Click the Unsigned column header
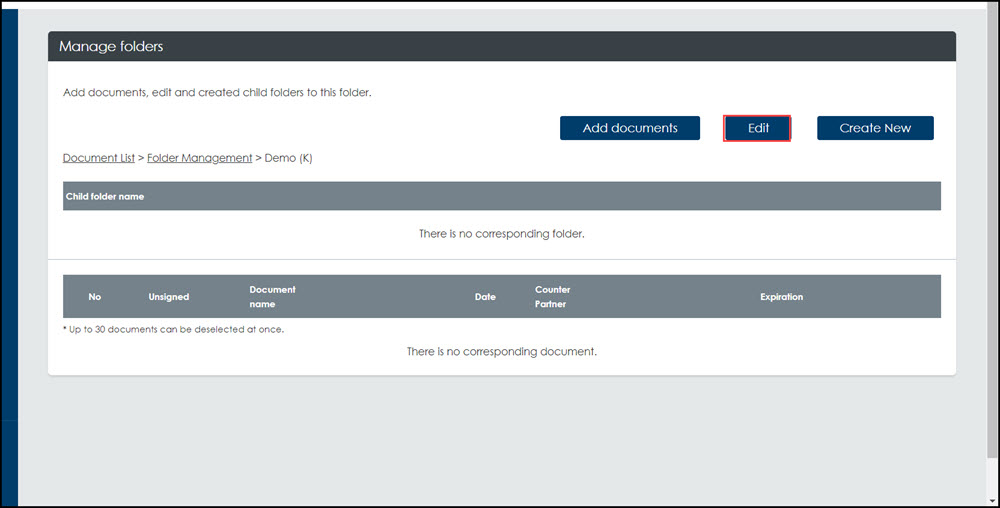Viewport: 1000px width, 508px height. click(x=168, y=297)
